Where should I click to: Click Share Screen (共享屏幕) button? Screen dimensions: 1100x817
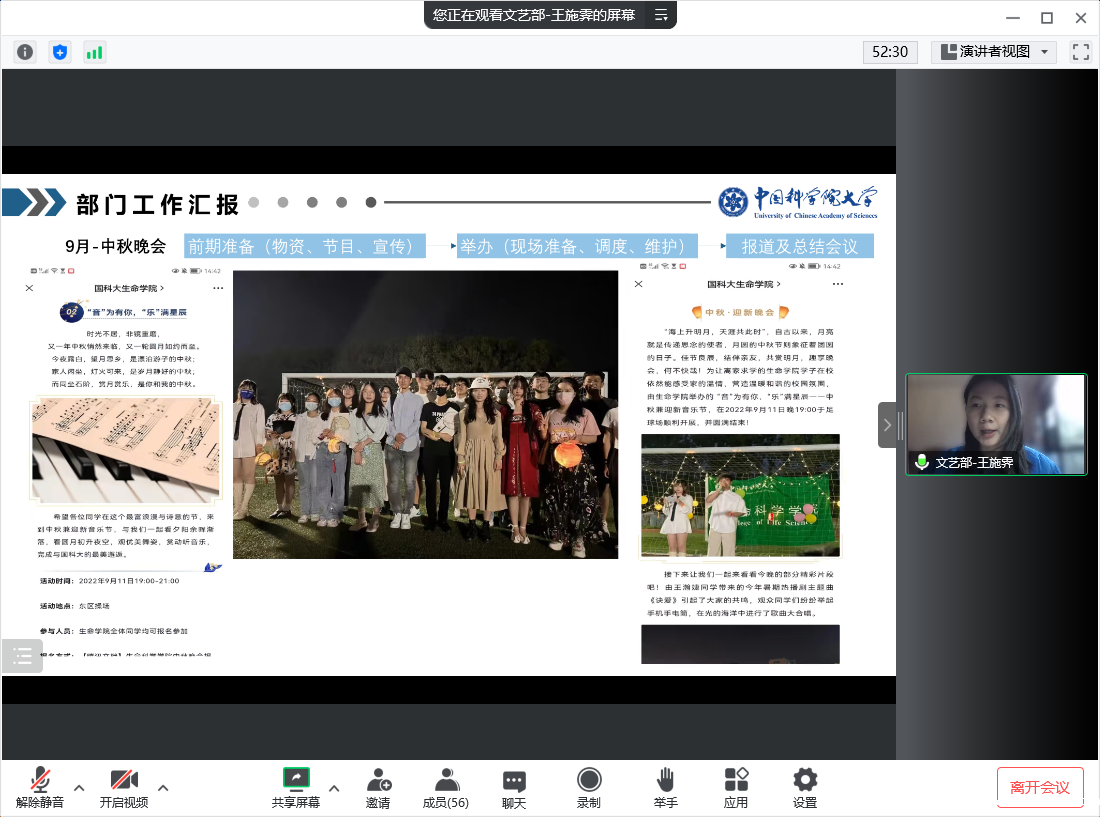(296, 787)
